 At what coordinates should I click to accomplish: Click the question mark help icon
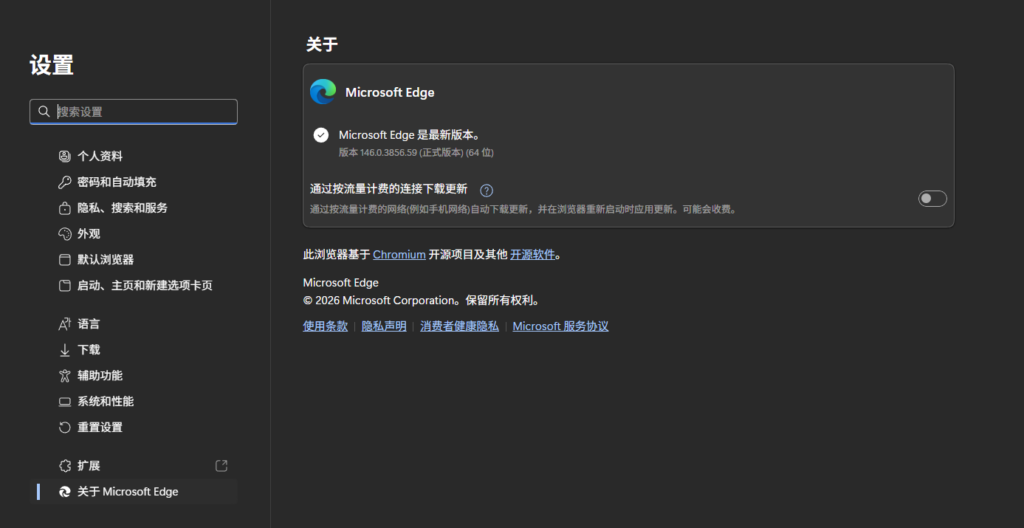pyautogui.click(x=487, y=191)
